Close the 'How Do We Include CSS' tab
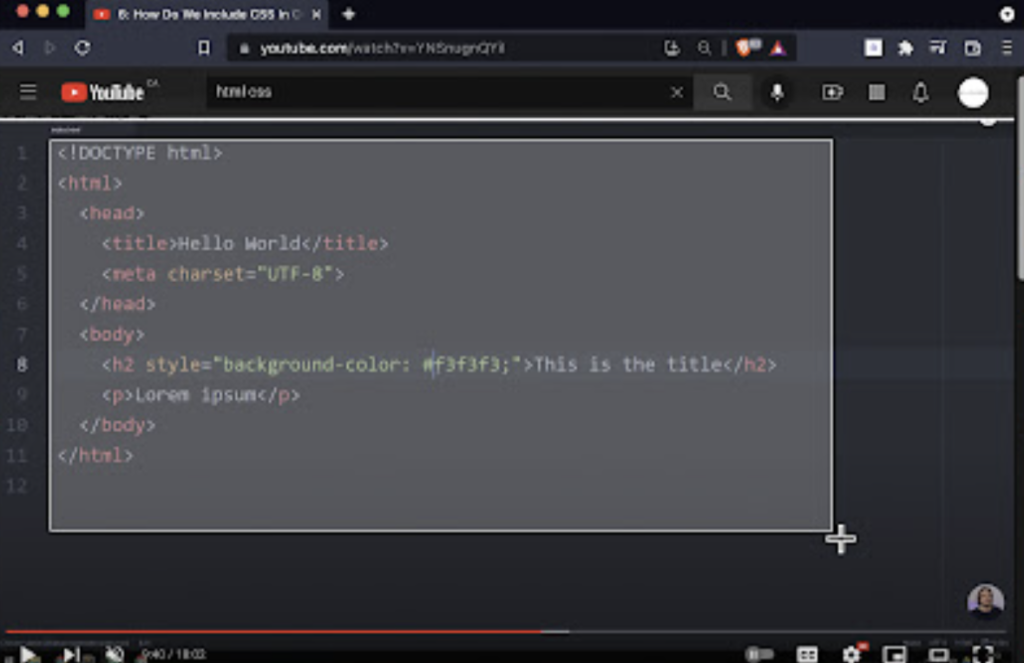 tap(317, 14)
